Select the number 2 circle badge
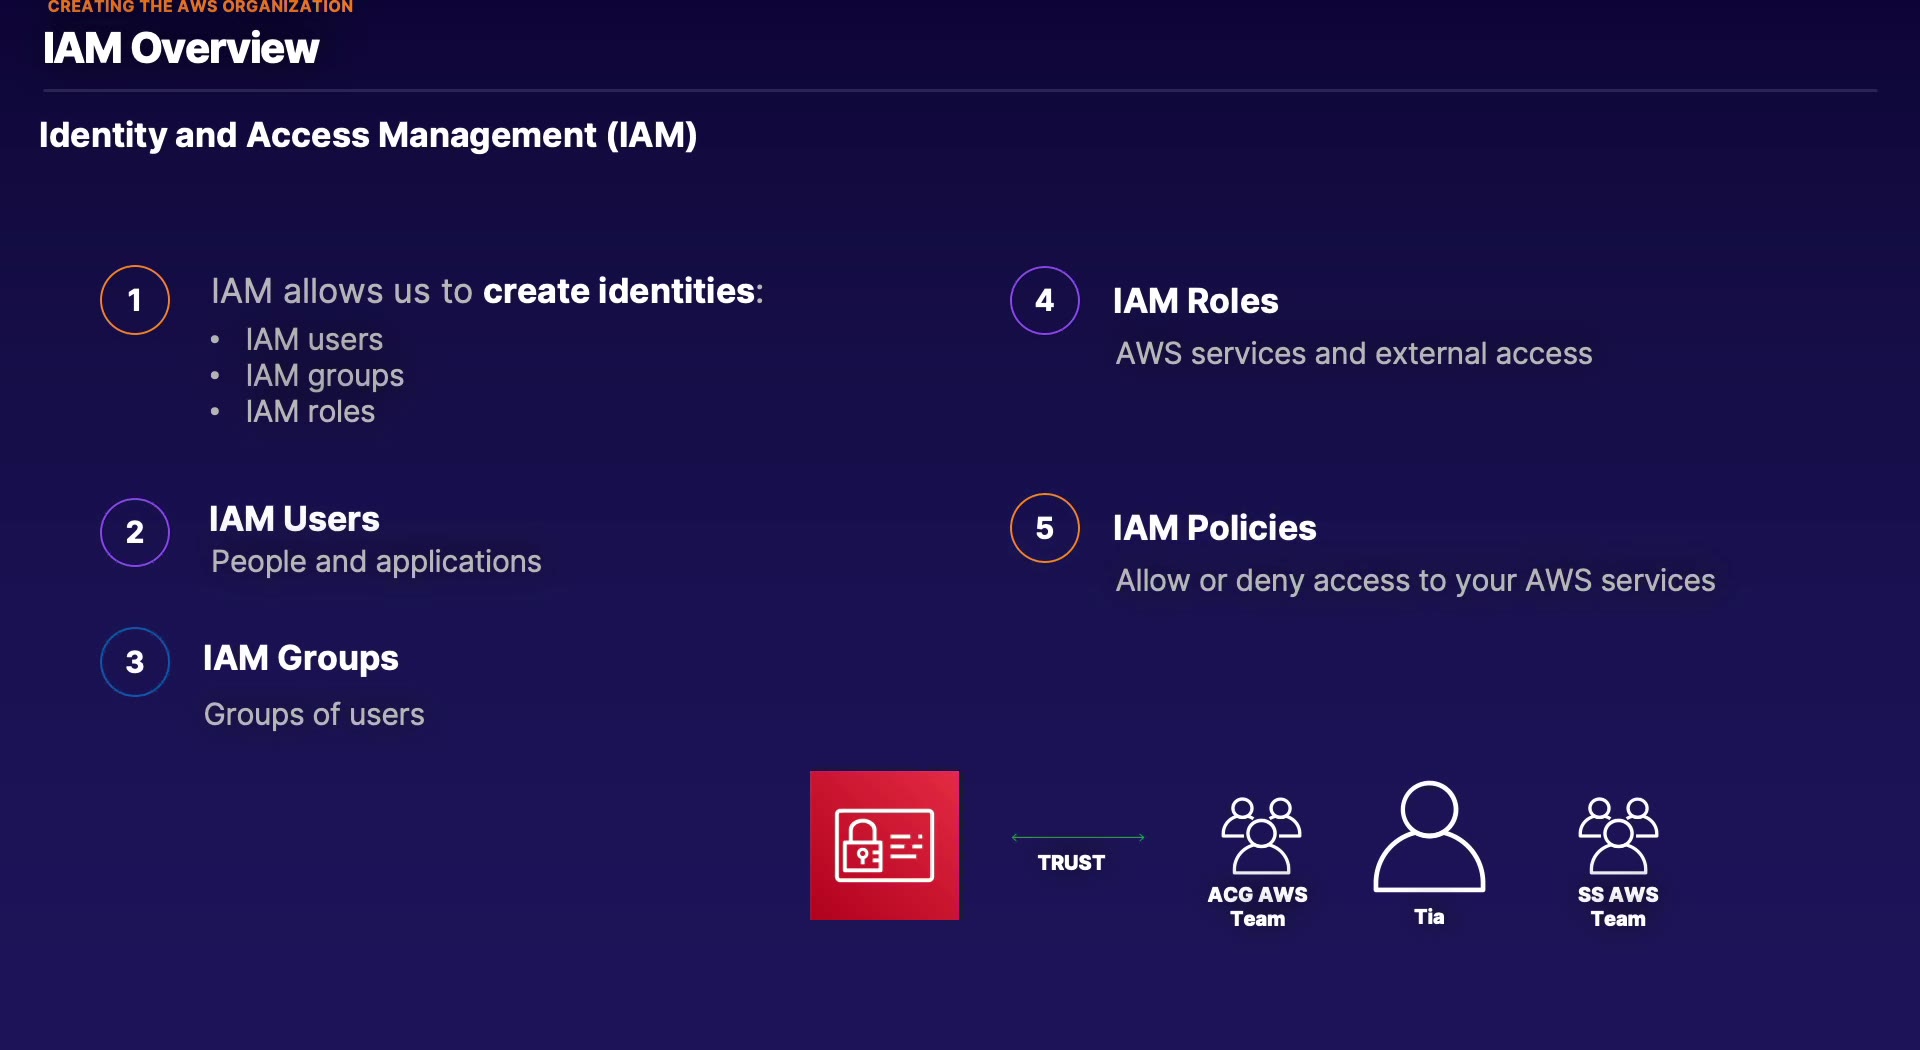The width and height of the screenshot is (1920, 1050). pyautogui.click(x=135, y=532)
